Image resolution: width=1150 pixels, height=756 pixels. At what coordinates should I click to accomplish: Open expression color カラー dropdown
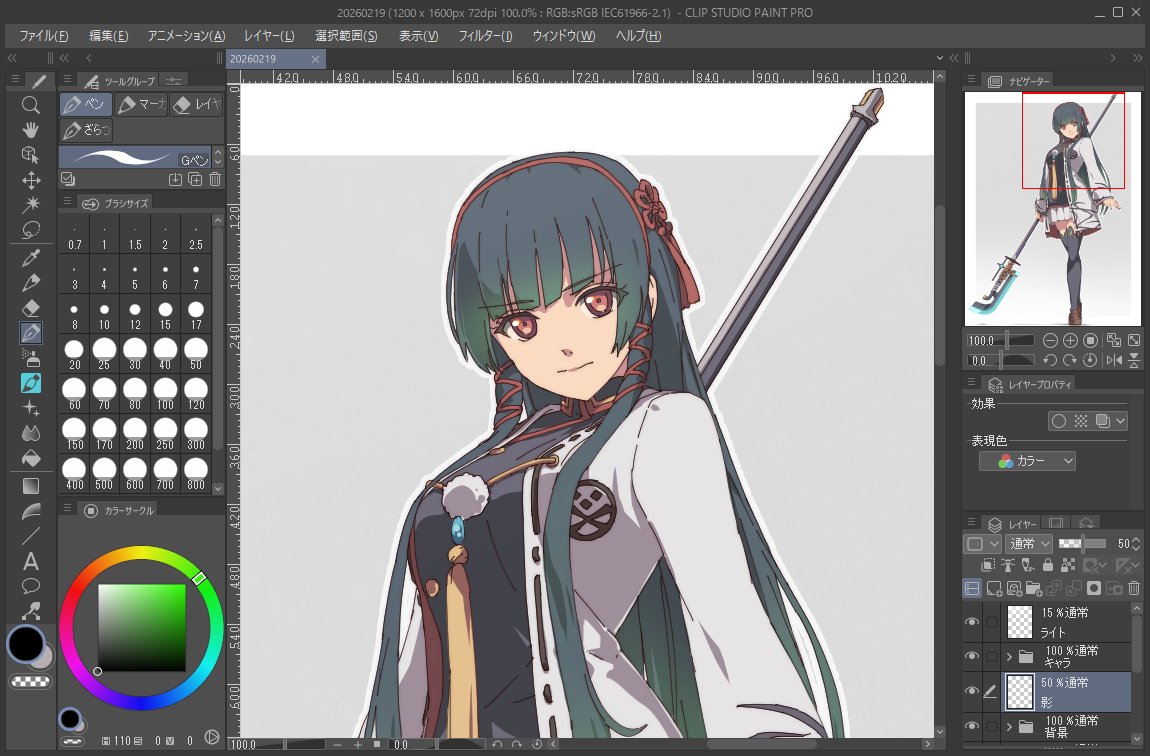pyautogui.click(x=1028, y=460)
